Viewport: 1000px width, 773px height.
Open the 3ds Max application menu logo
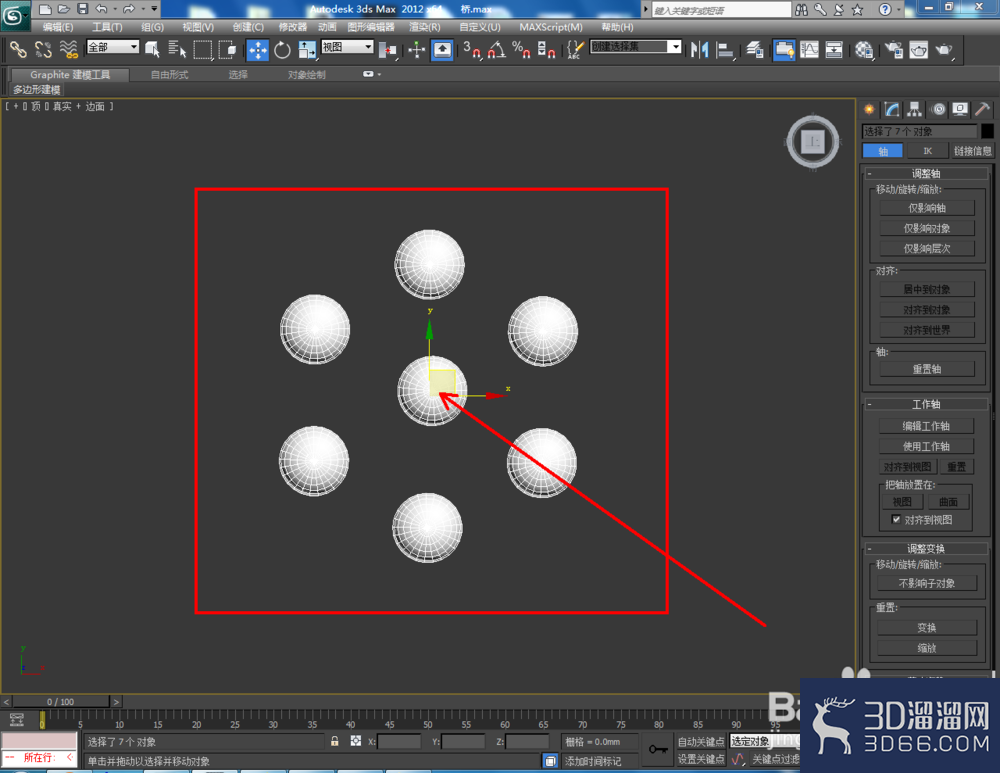click(x=13, y=16)
